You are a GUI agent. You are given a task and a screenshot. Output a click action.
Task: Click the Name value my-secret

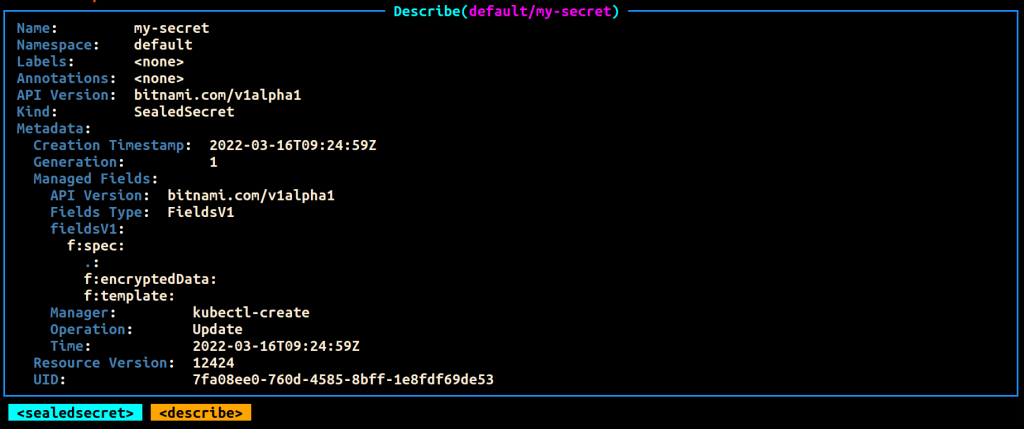(171, 28)
